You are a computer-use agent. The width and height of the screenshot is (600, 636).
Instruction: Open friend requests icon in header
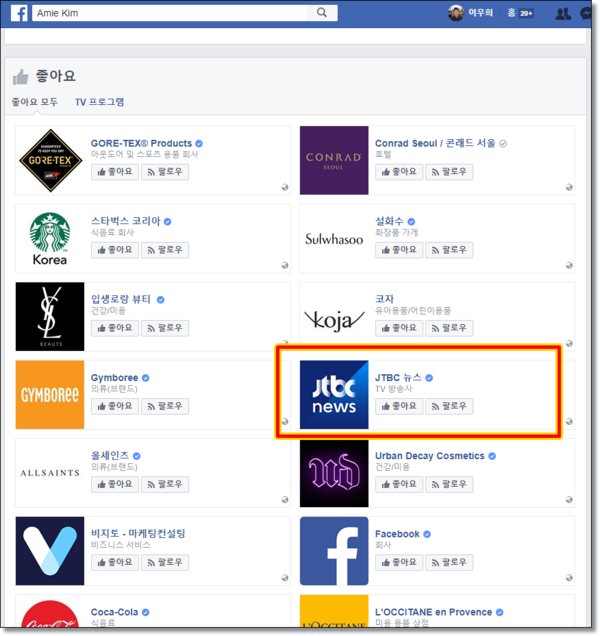563,13
